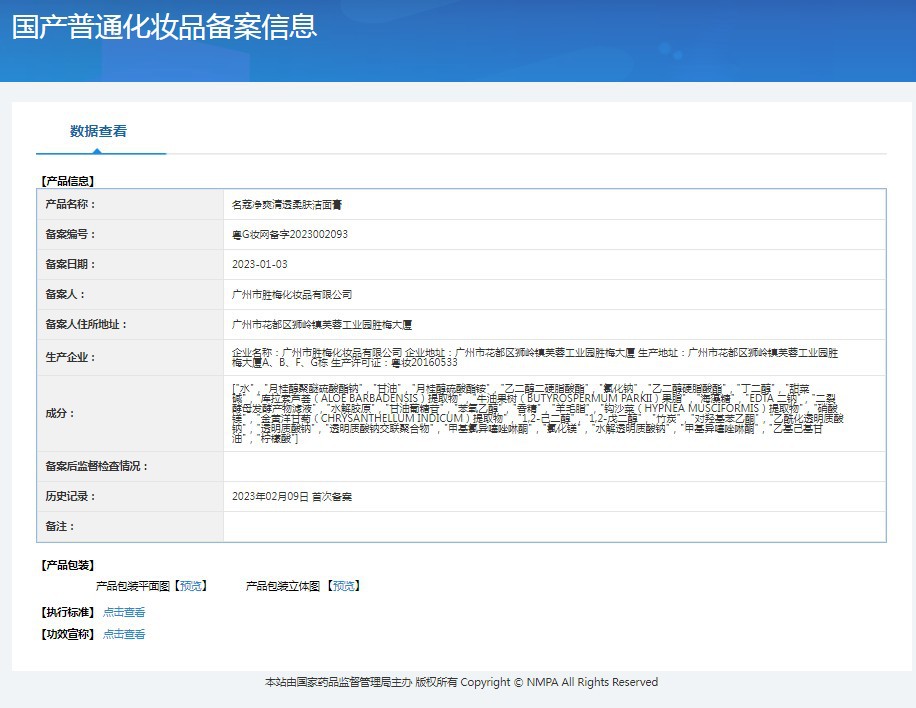Click the 国产普通化妆品备案信息 page title
916x708 pixels.
tap(164, 26)
